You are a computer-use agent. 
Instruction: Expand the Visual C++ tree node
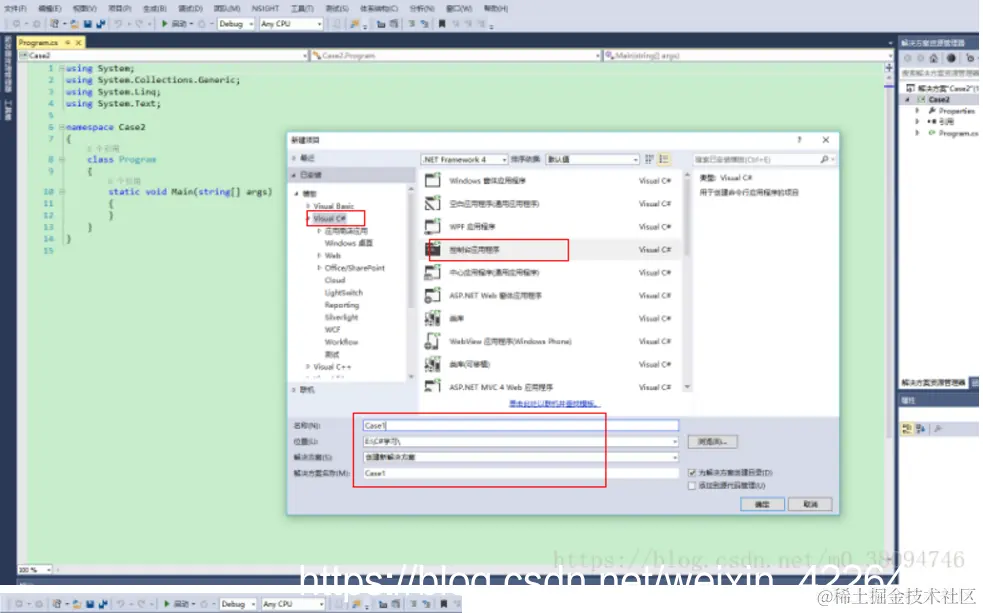pyautogui.click(x=308, y=367)
